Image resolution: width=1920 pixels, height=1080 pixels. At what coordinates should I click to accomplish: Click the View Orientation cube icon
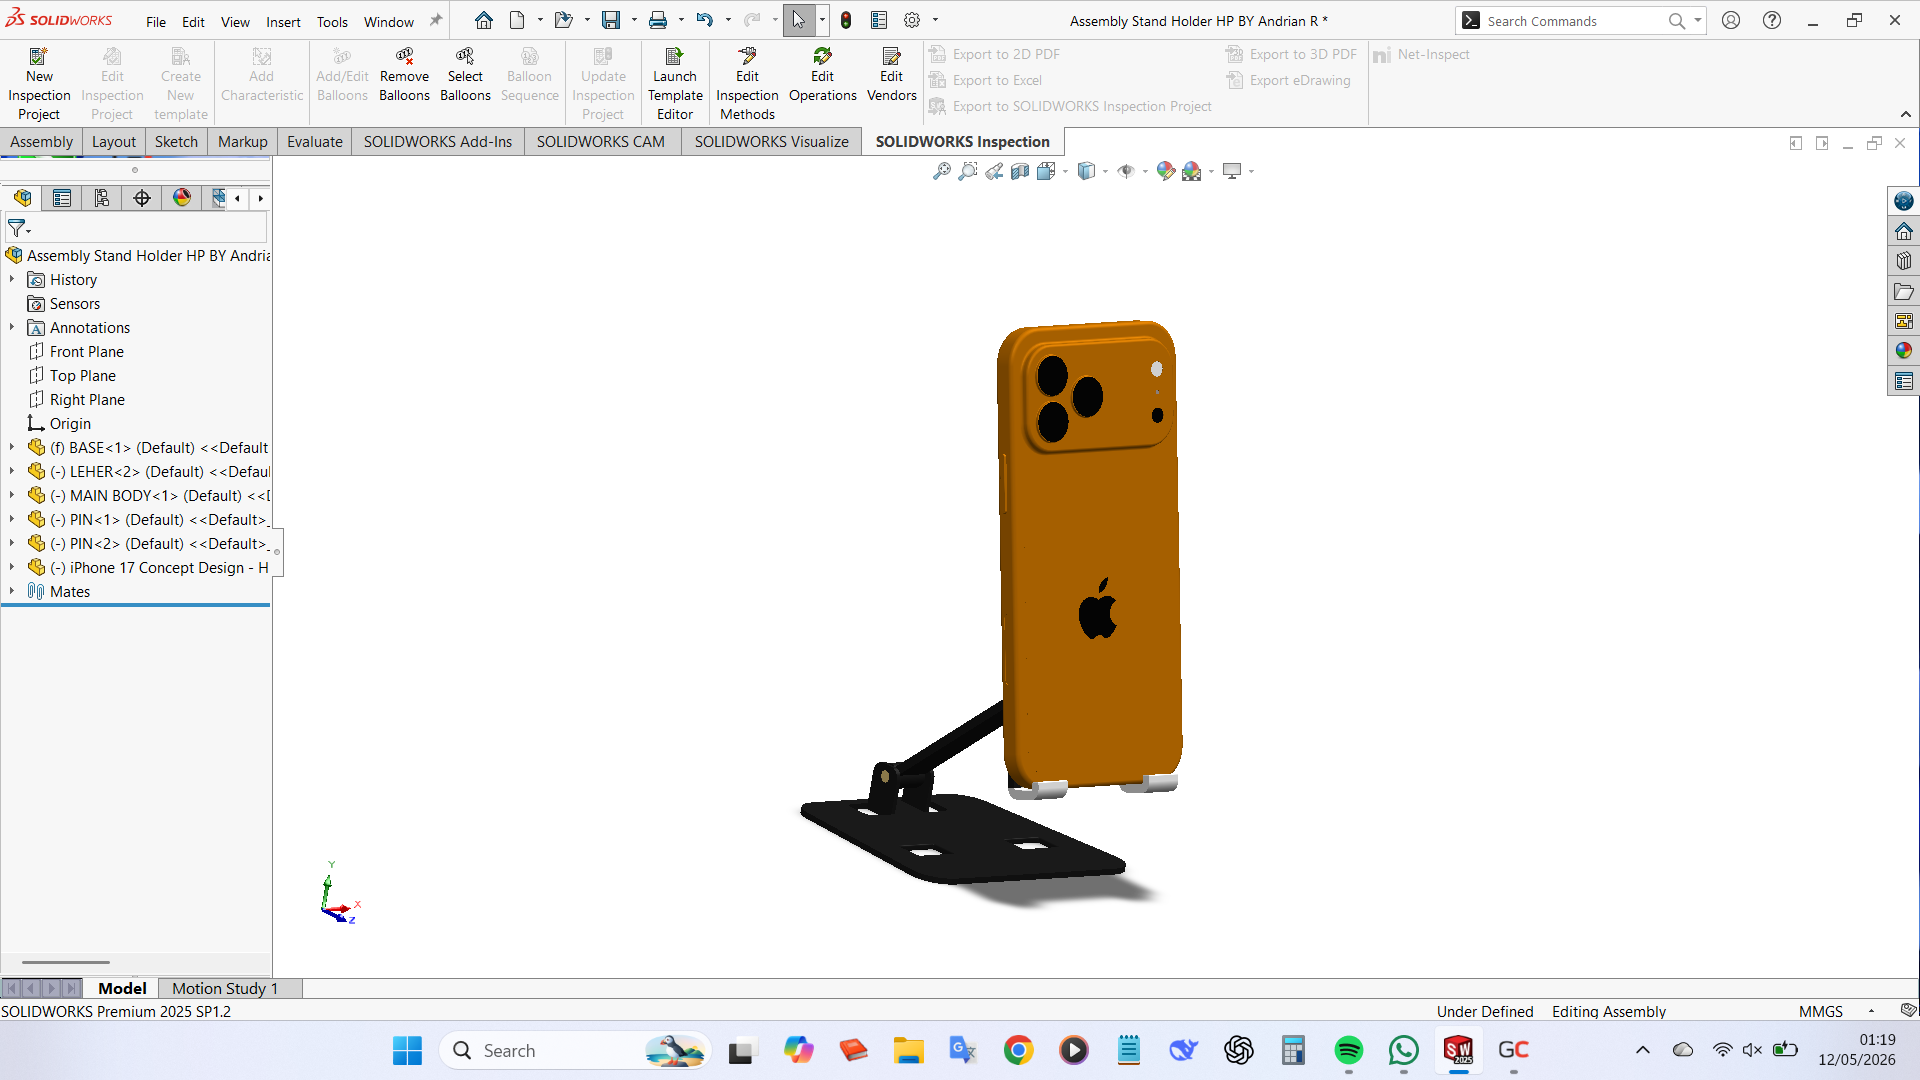(1046, 171)
